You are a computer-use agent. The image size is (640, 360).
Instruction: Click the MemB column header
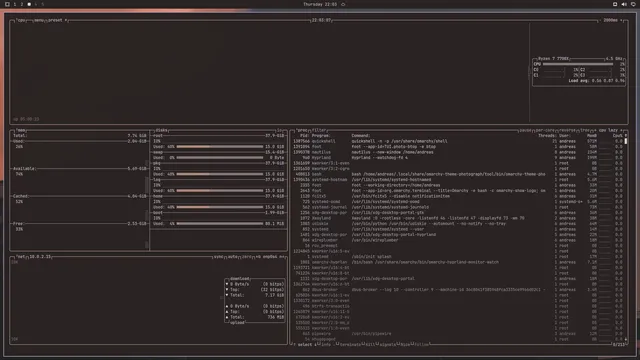point(592,136)
